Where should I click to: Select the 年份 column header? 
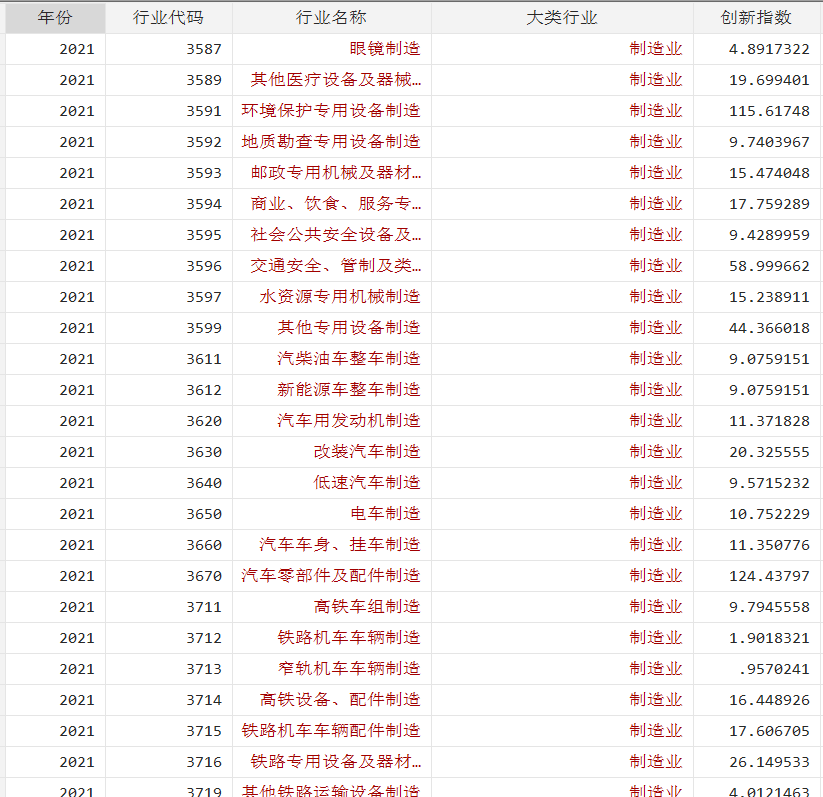55,18
